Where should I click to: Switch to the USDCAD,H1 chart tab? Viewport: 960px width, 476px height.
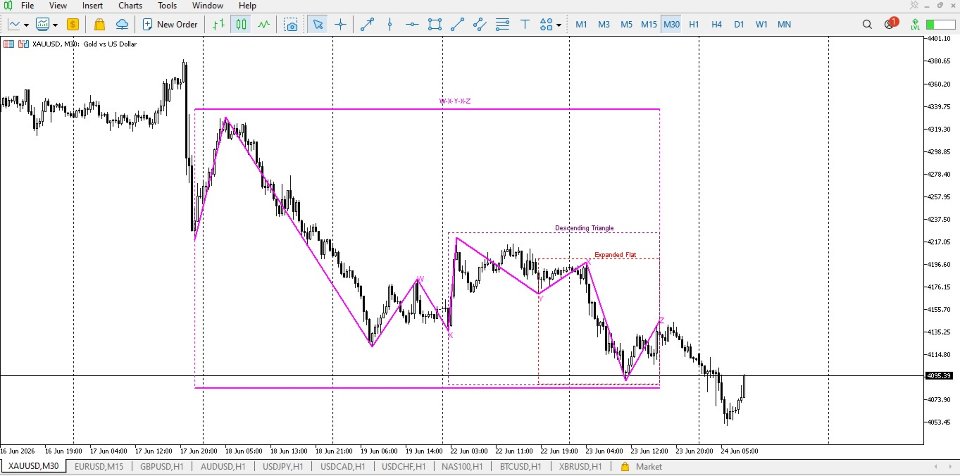(x=343, y=467)
